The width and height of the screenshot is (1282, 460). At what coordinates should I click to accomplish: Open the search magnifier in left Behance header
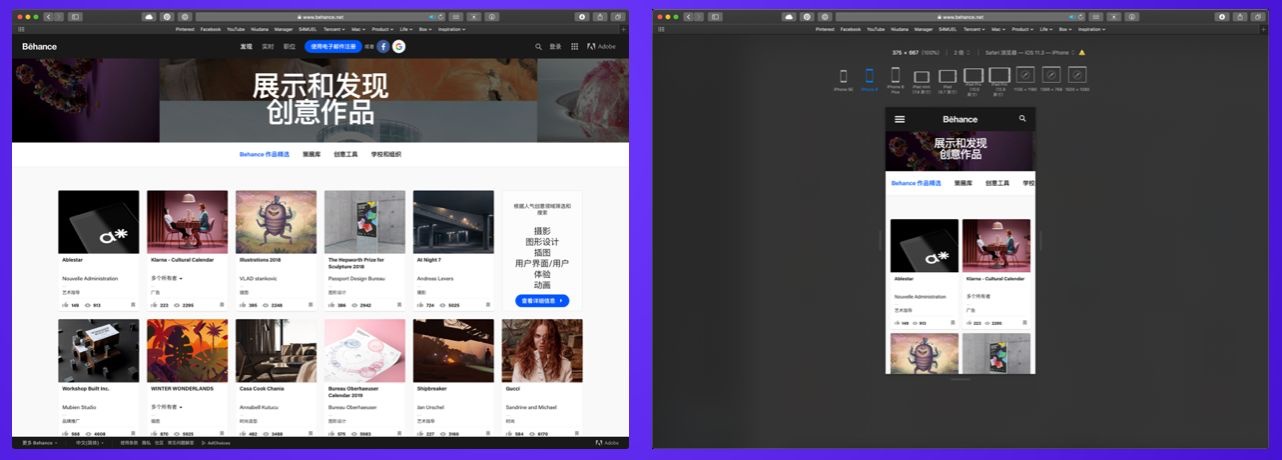point(539,46)
